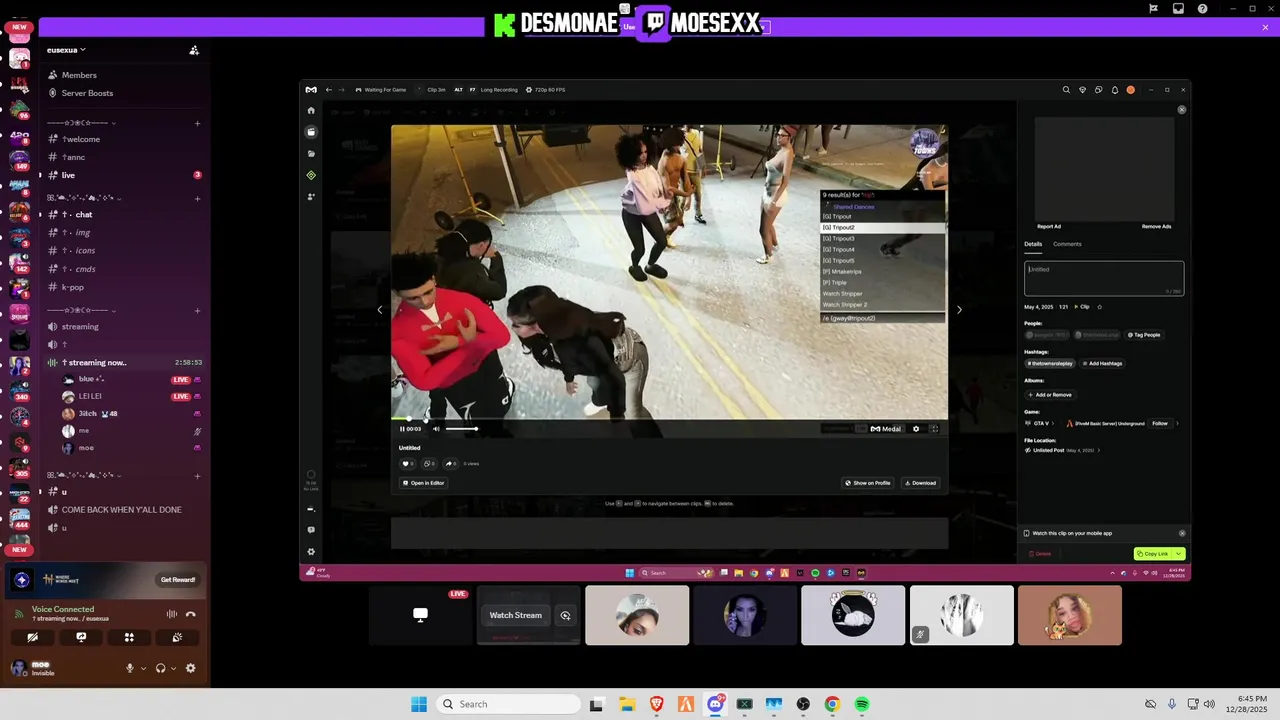Delete the clip
This screenshot has height=720, width=1280.
pyautogui.click(x=1040, y=553)
